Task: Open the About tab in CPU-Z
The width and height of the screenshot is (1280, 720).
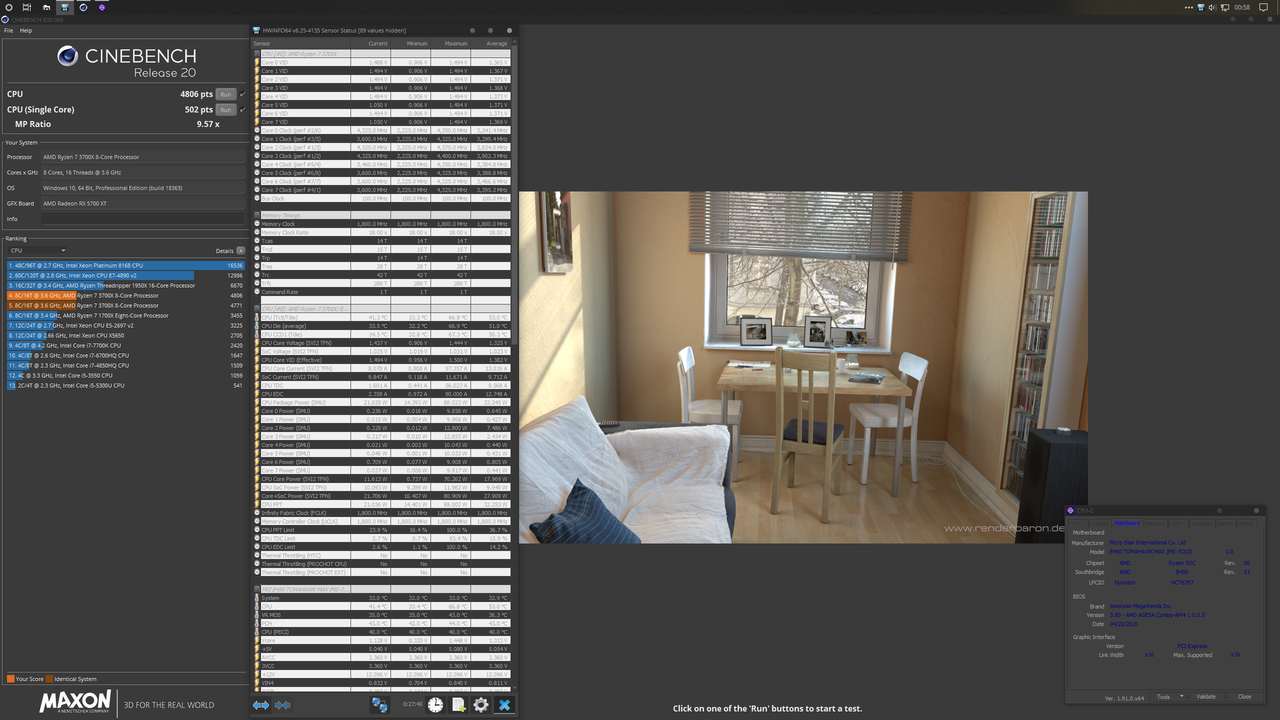Action: 1246,523
